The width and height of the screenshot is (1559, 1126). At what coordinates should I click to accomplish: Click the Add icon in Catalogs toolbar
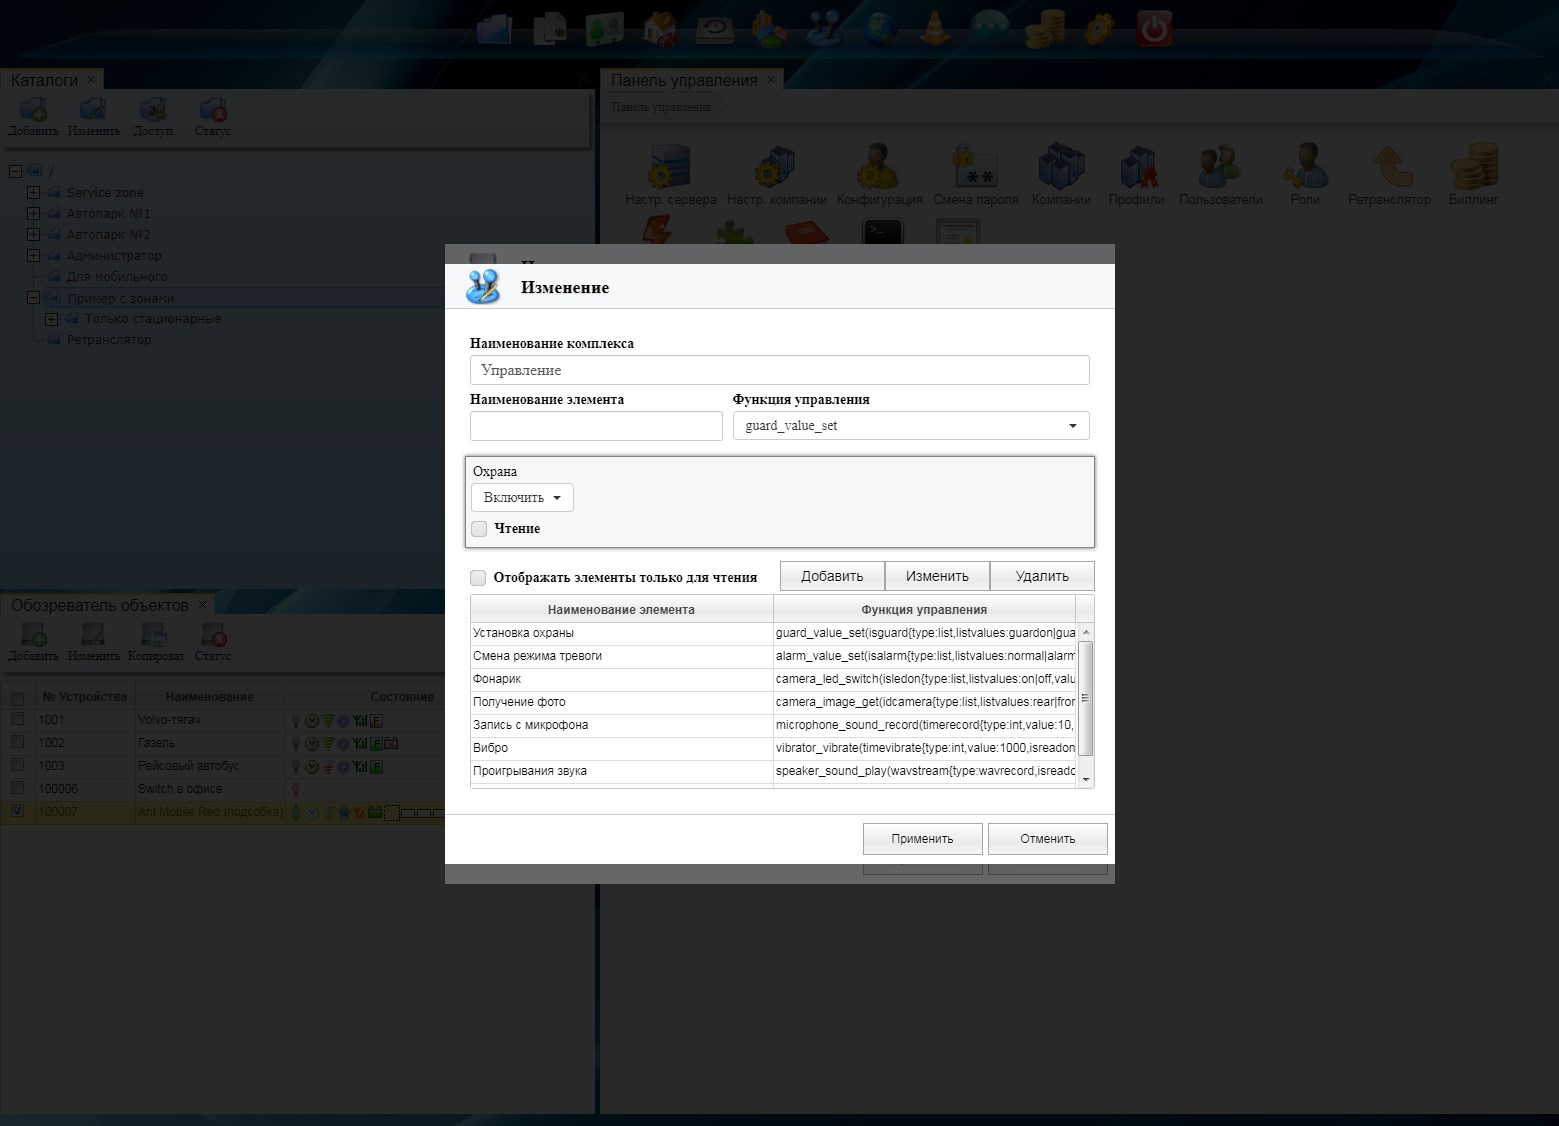click(x=33, y=115)
